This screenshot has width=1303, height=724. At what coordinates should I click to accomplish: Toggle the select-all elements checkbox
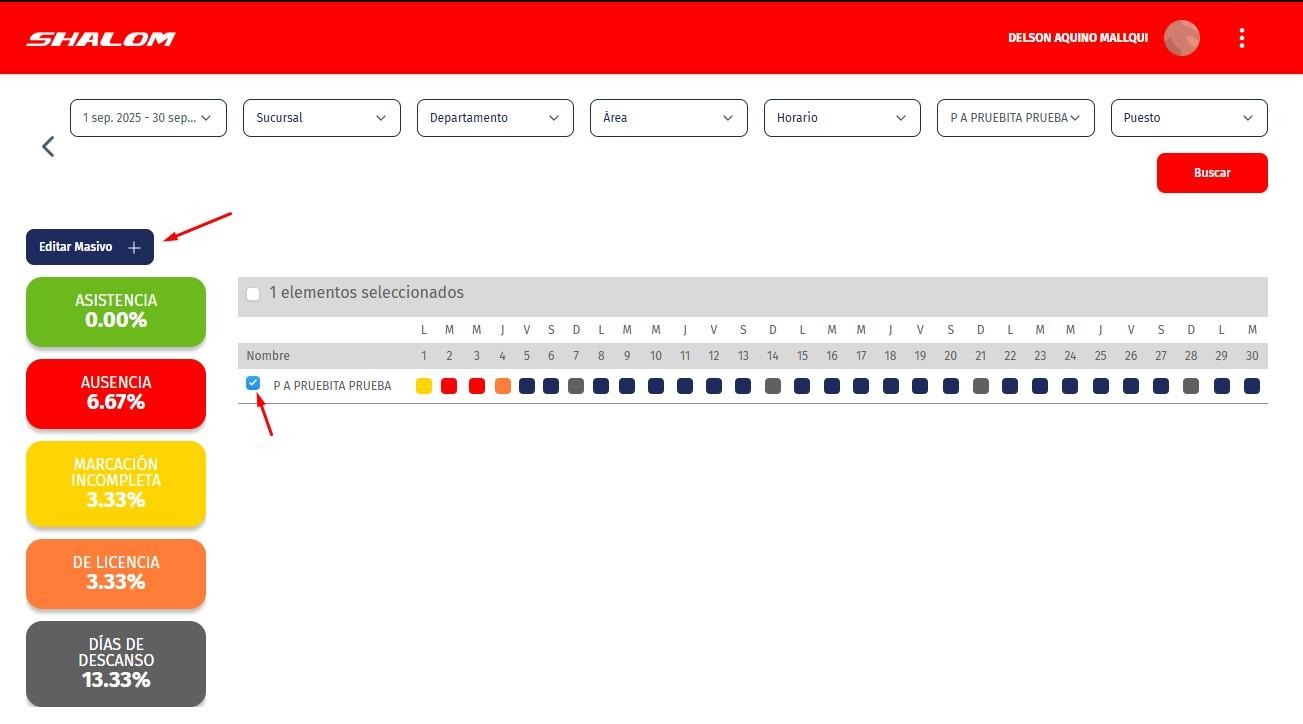tap(253, 294)
